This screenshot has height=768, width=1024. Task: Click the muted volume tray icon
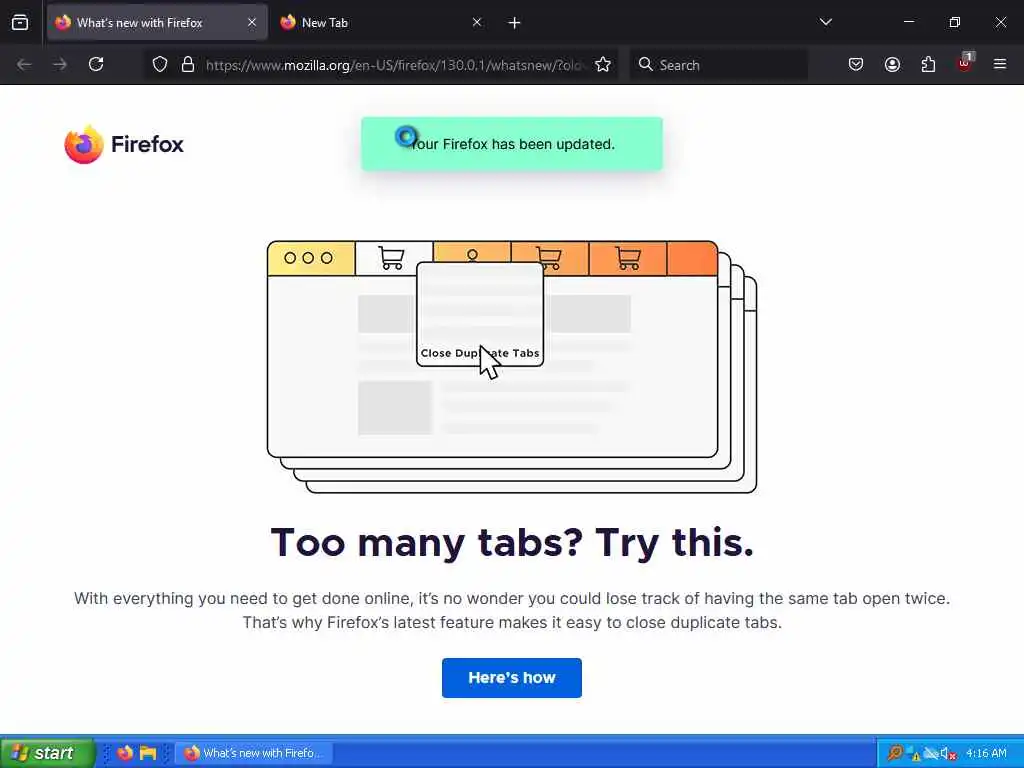948,754
